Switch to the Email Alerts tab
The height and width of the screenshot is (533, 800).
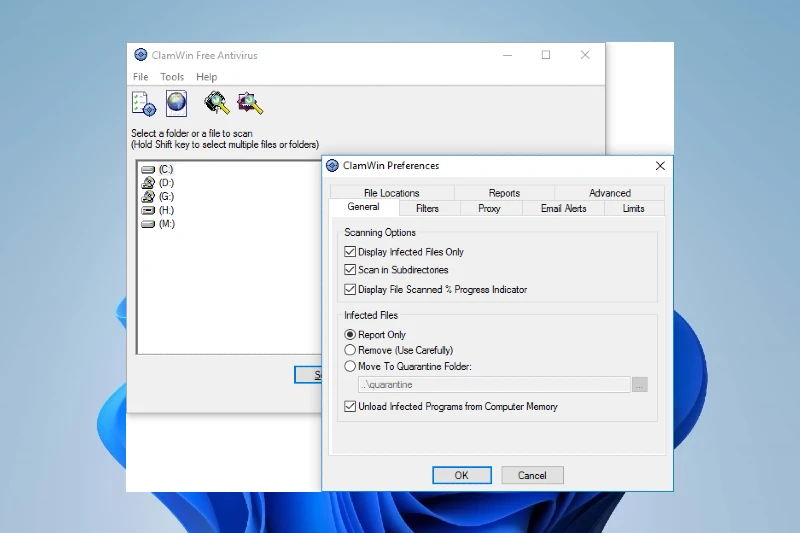point(563,208)
